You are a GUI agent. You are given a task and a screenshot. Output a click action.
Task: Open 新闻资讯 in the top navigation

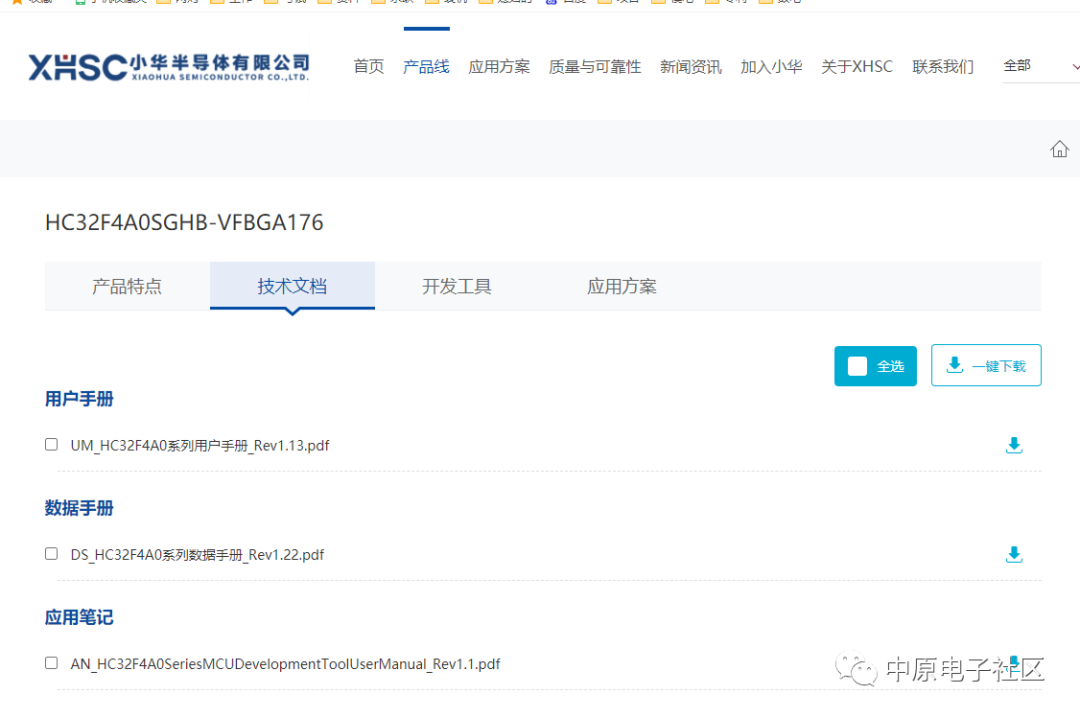coord(691,67)
